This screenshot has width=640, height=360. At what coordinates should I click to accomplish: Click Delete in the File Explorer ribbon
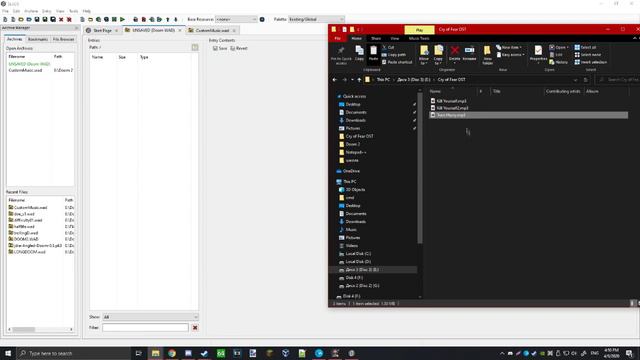click(x=454, y=53)
